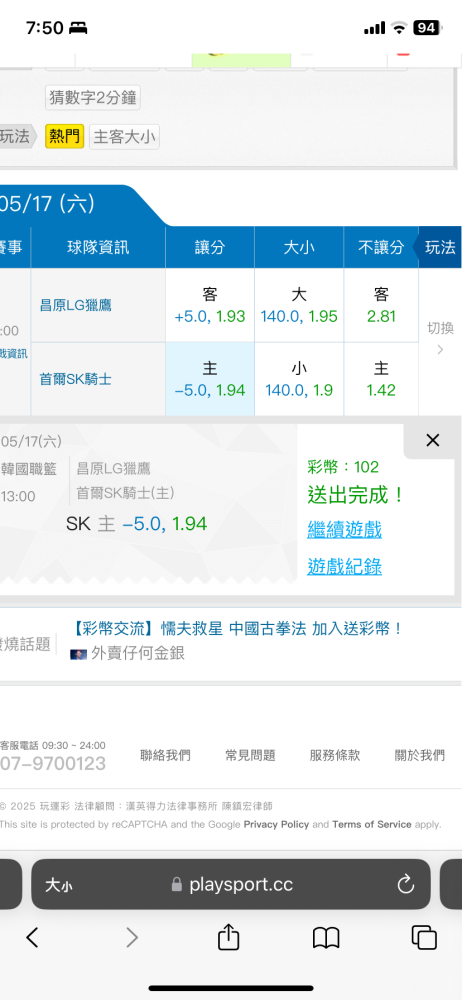Click the 遊戲紀錄 link
This screenshot has height=1000, width=462.
pyautogui.click(x=345, y=566)
